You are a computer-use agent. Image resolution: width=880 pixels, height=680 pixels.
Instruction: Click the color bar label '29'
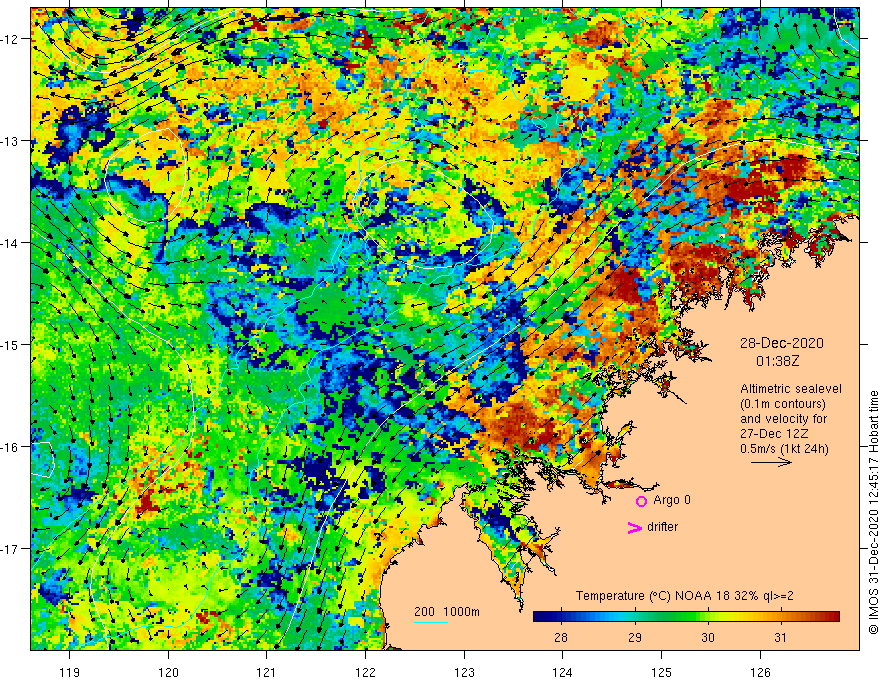click(635, 637)
